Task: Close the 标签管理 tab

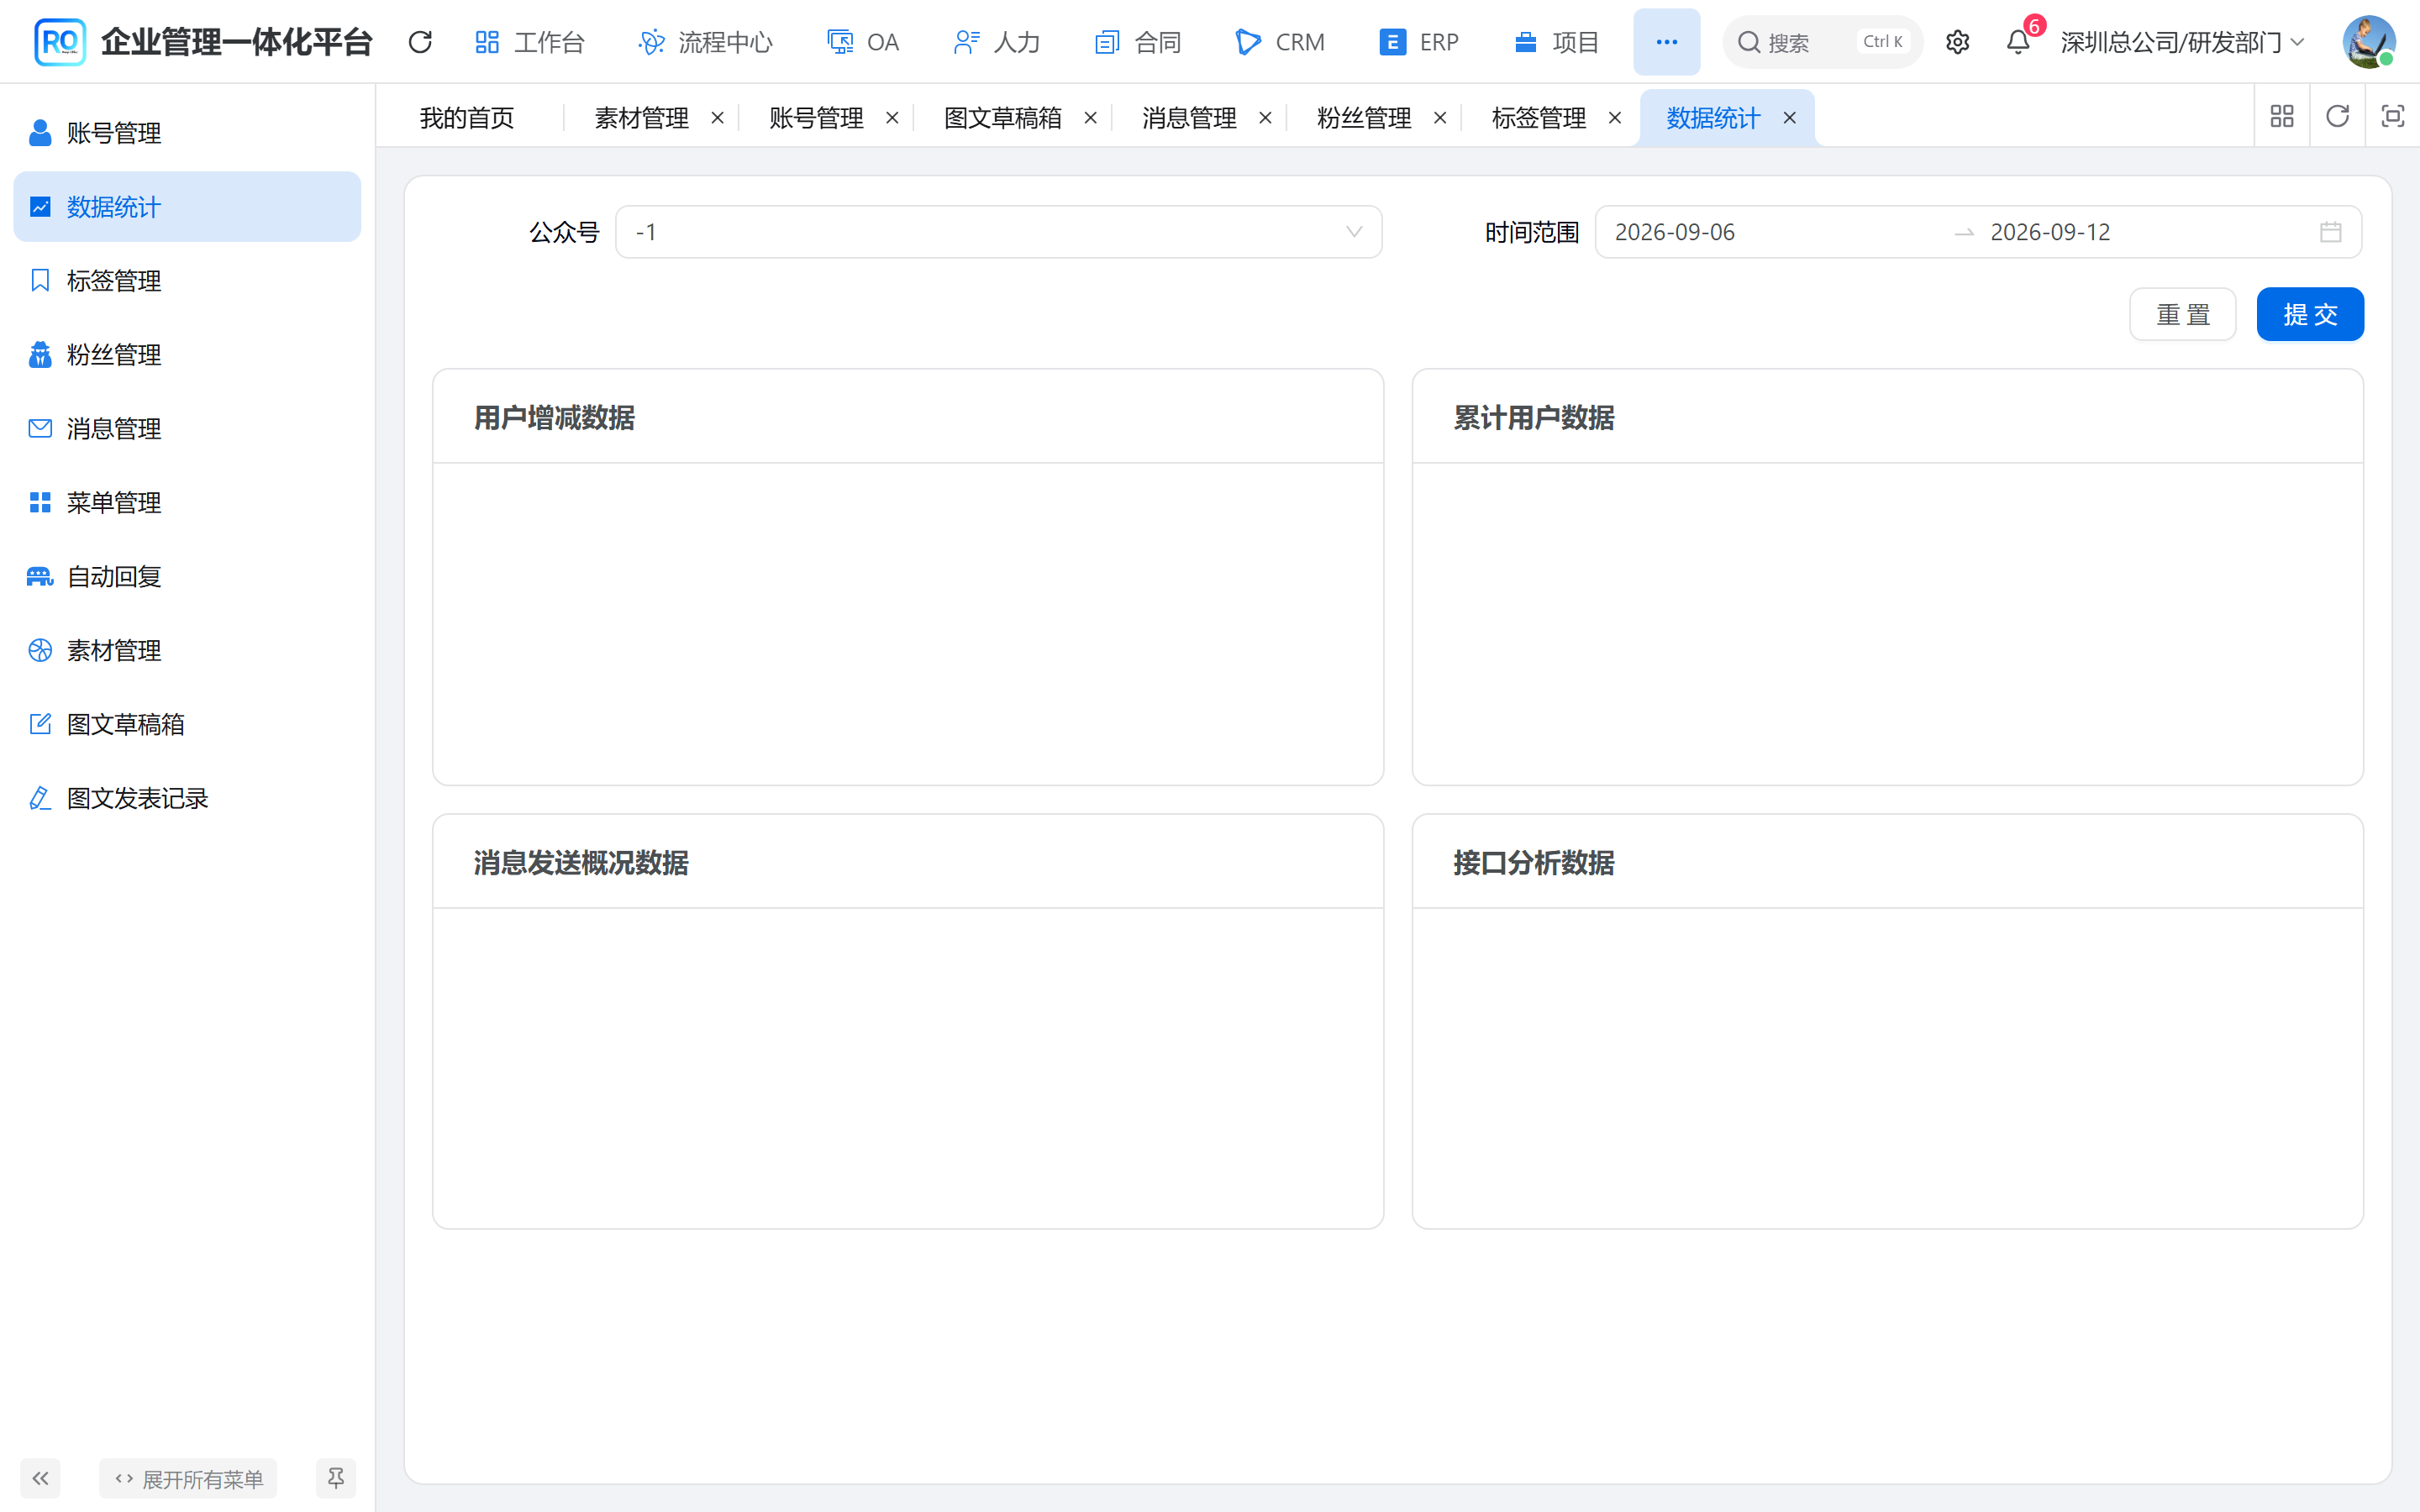Action: 1614,118
